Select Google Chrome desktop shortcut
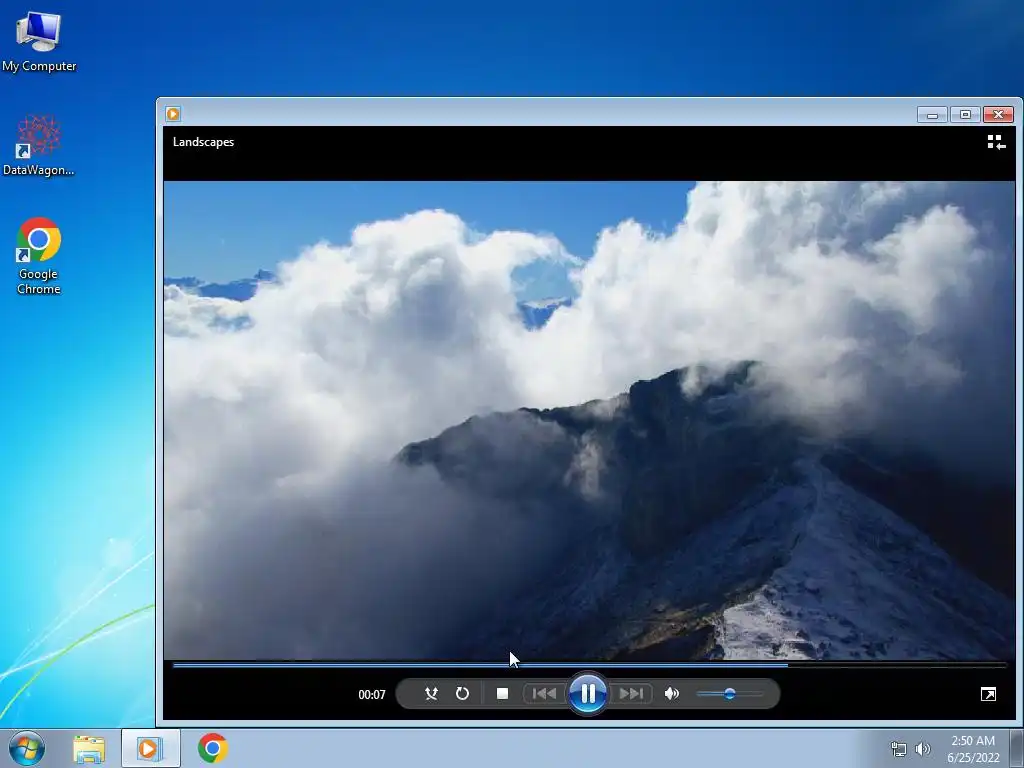 tap(39, 256)
